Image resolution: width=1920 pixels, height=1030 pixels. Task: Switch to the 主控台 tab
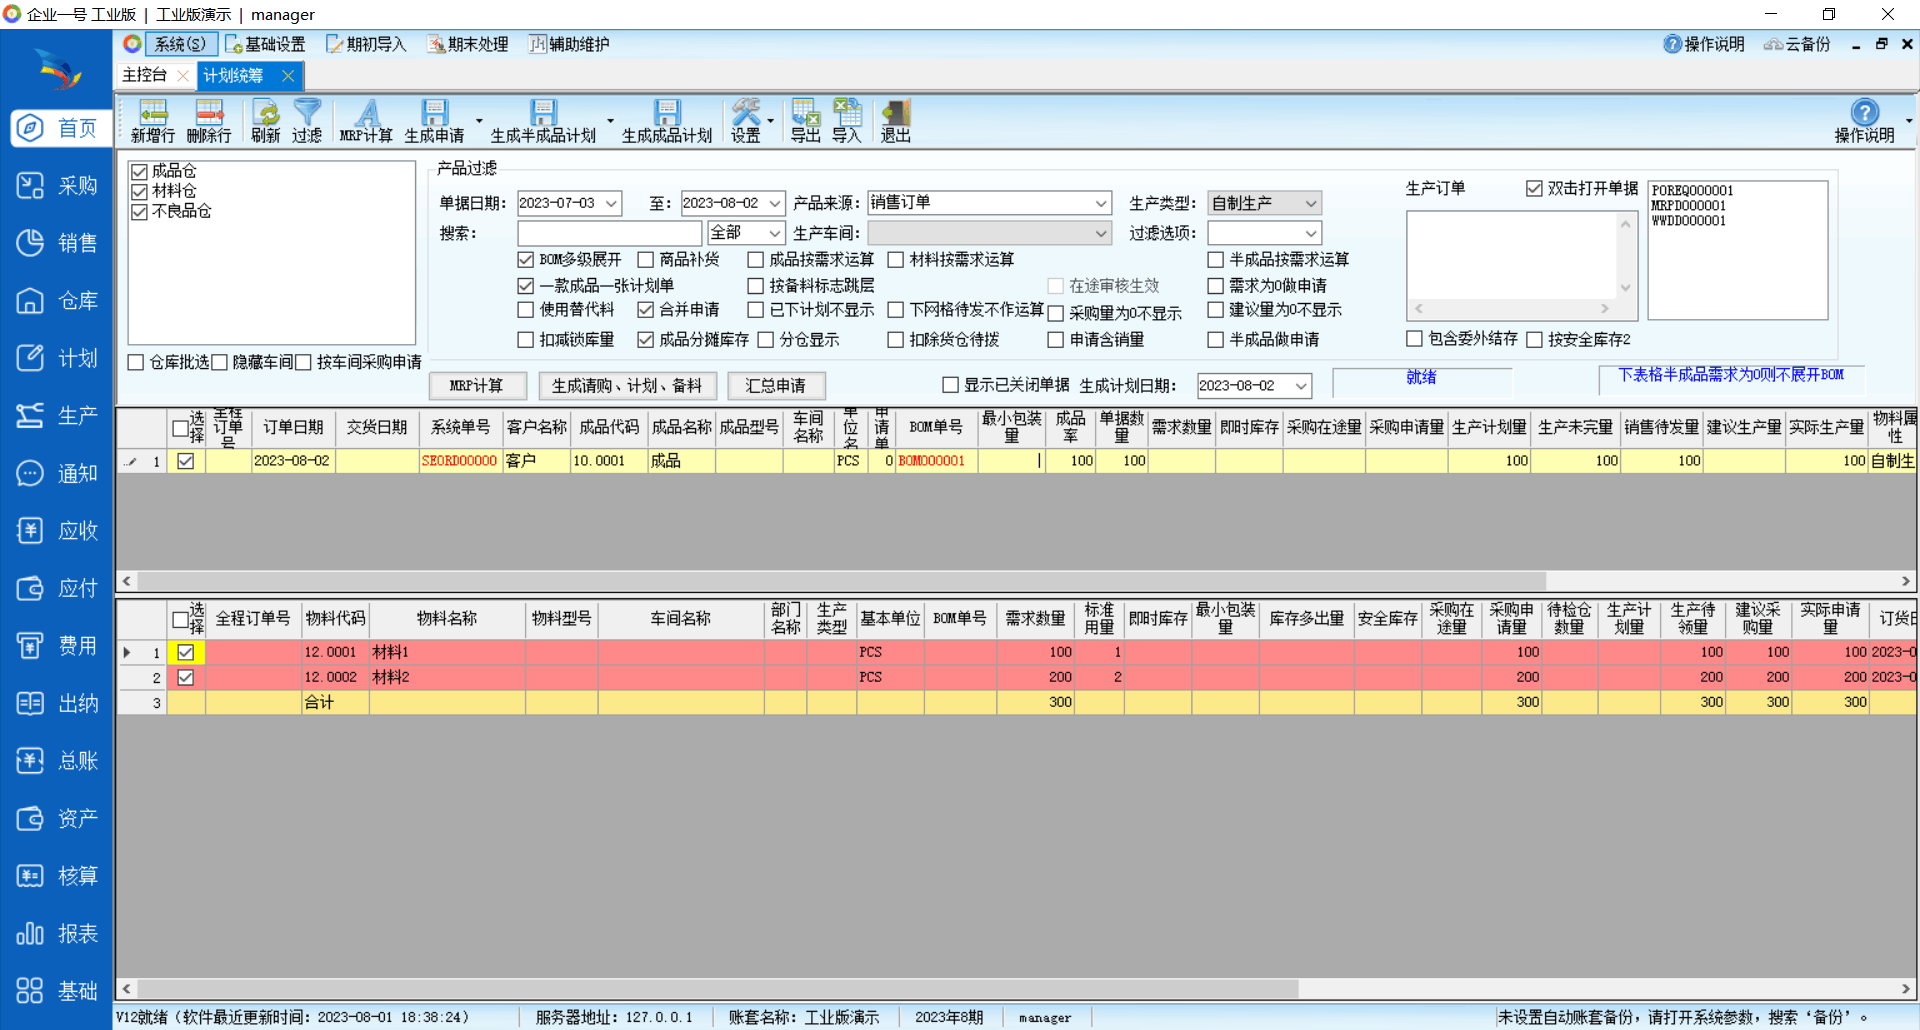(145, 75)
